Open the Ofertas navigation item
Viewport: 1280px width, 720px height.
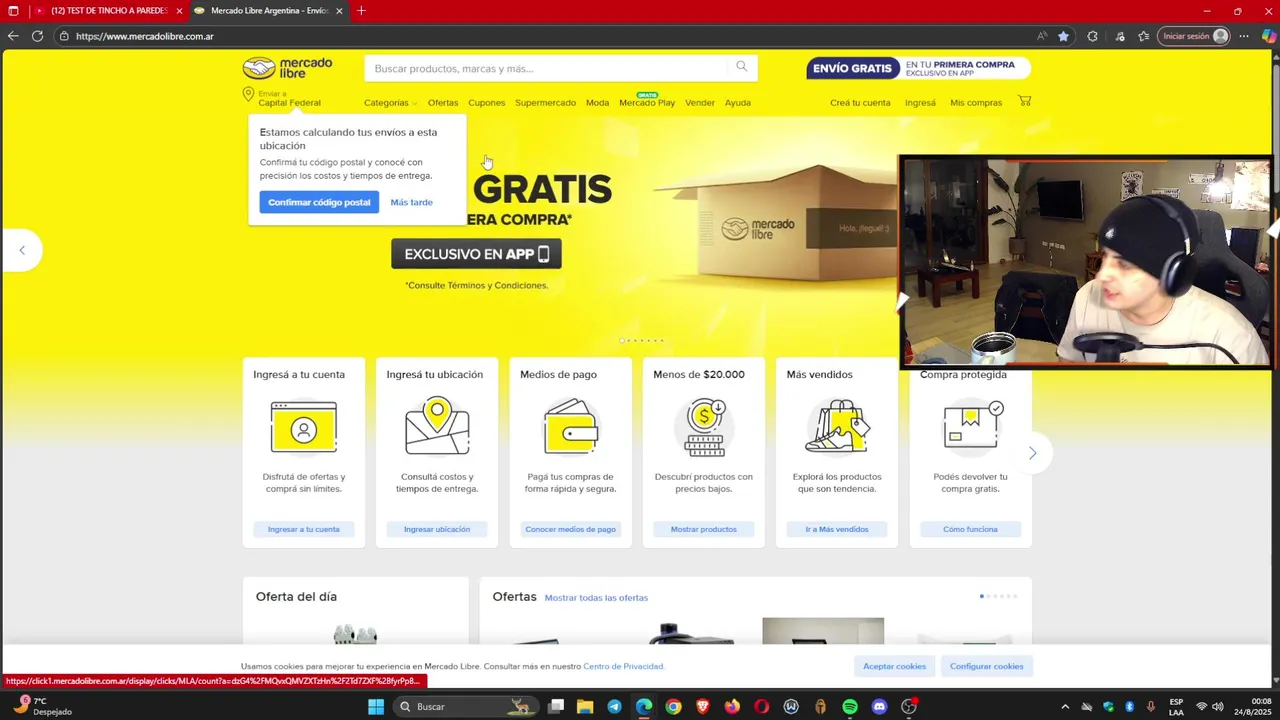click(x=443, y=103)
